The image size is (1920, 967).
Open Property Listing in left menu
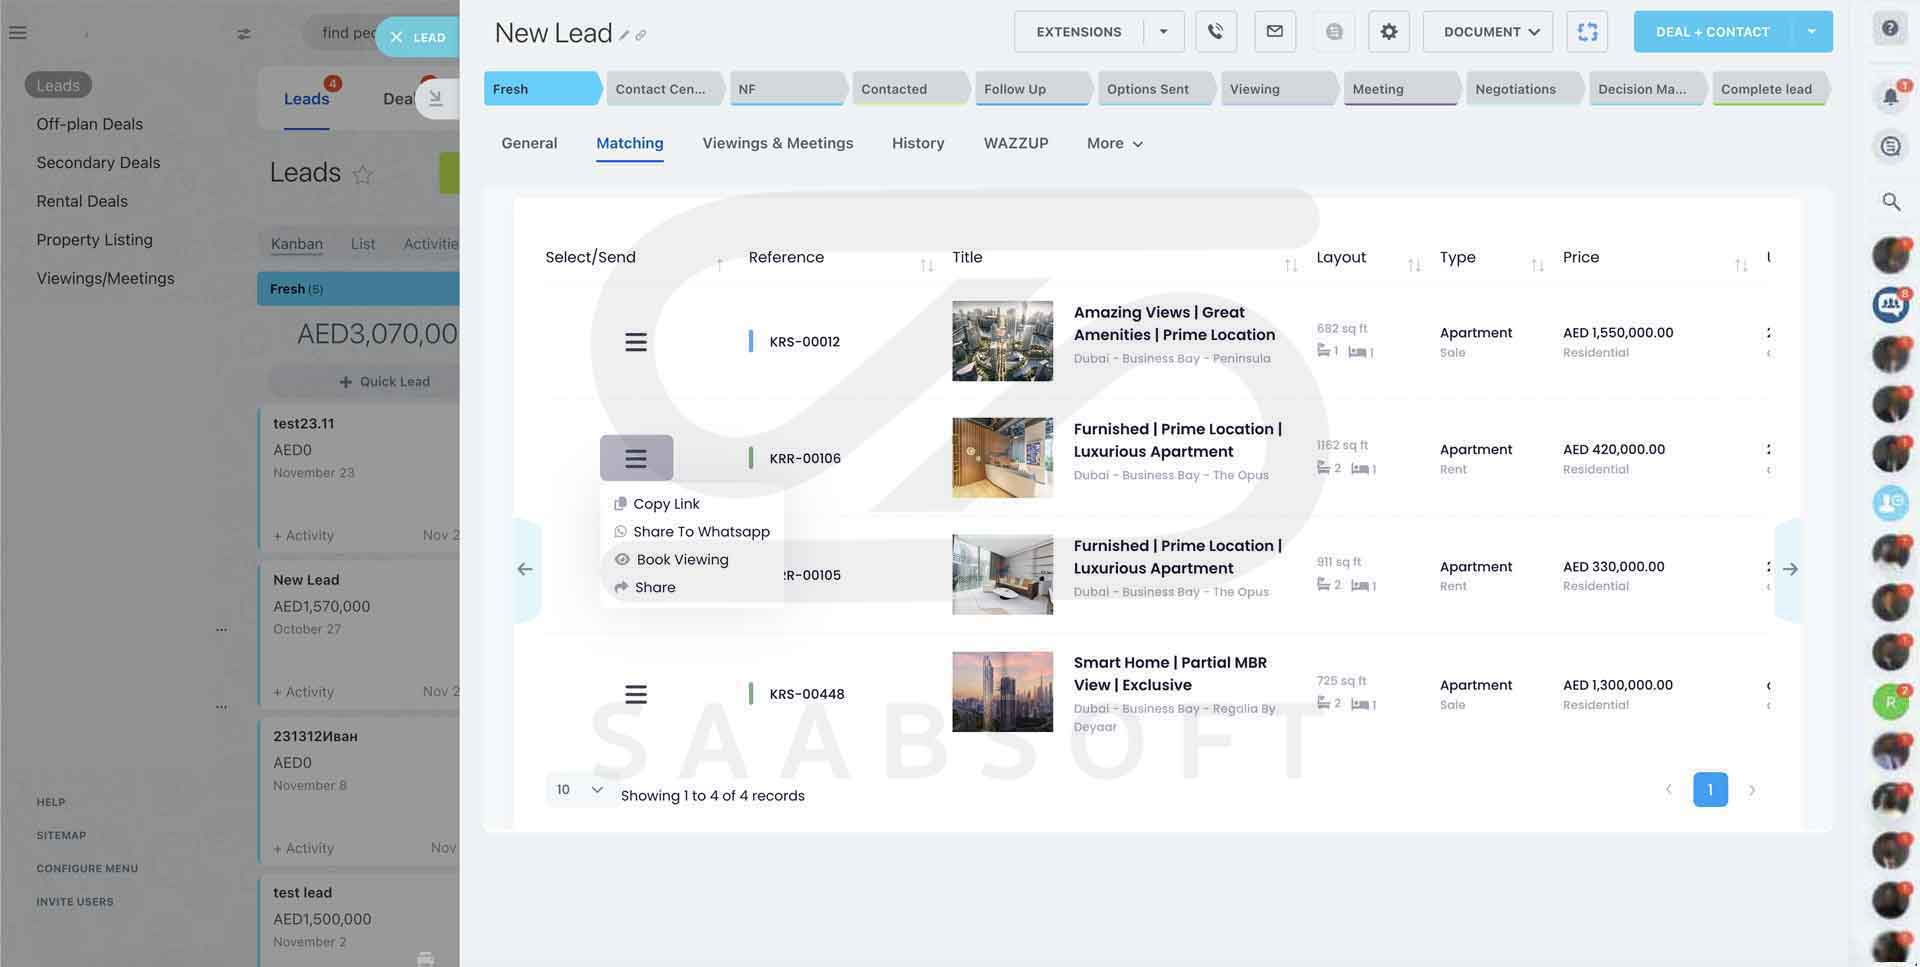(95, 241)
